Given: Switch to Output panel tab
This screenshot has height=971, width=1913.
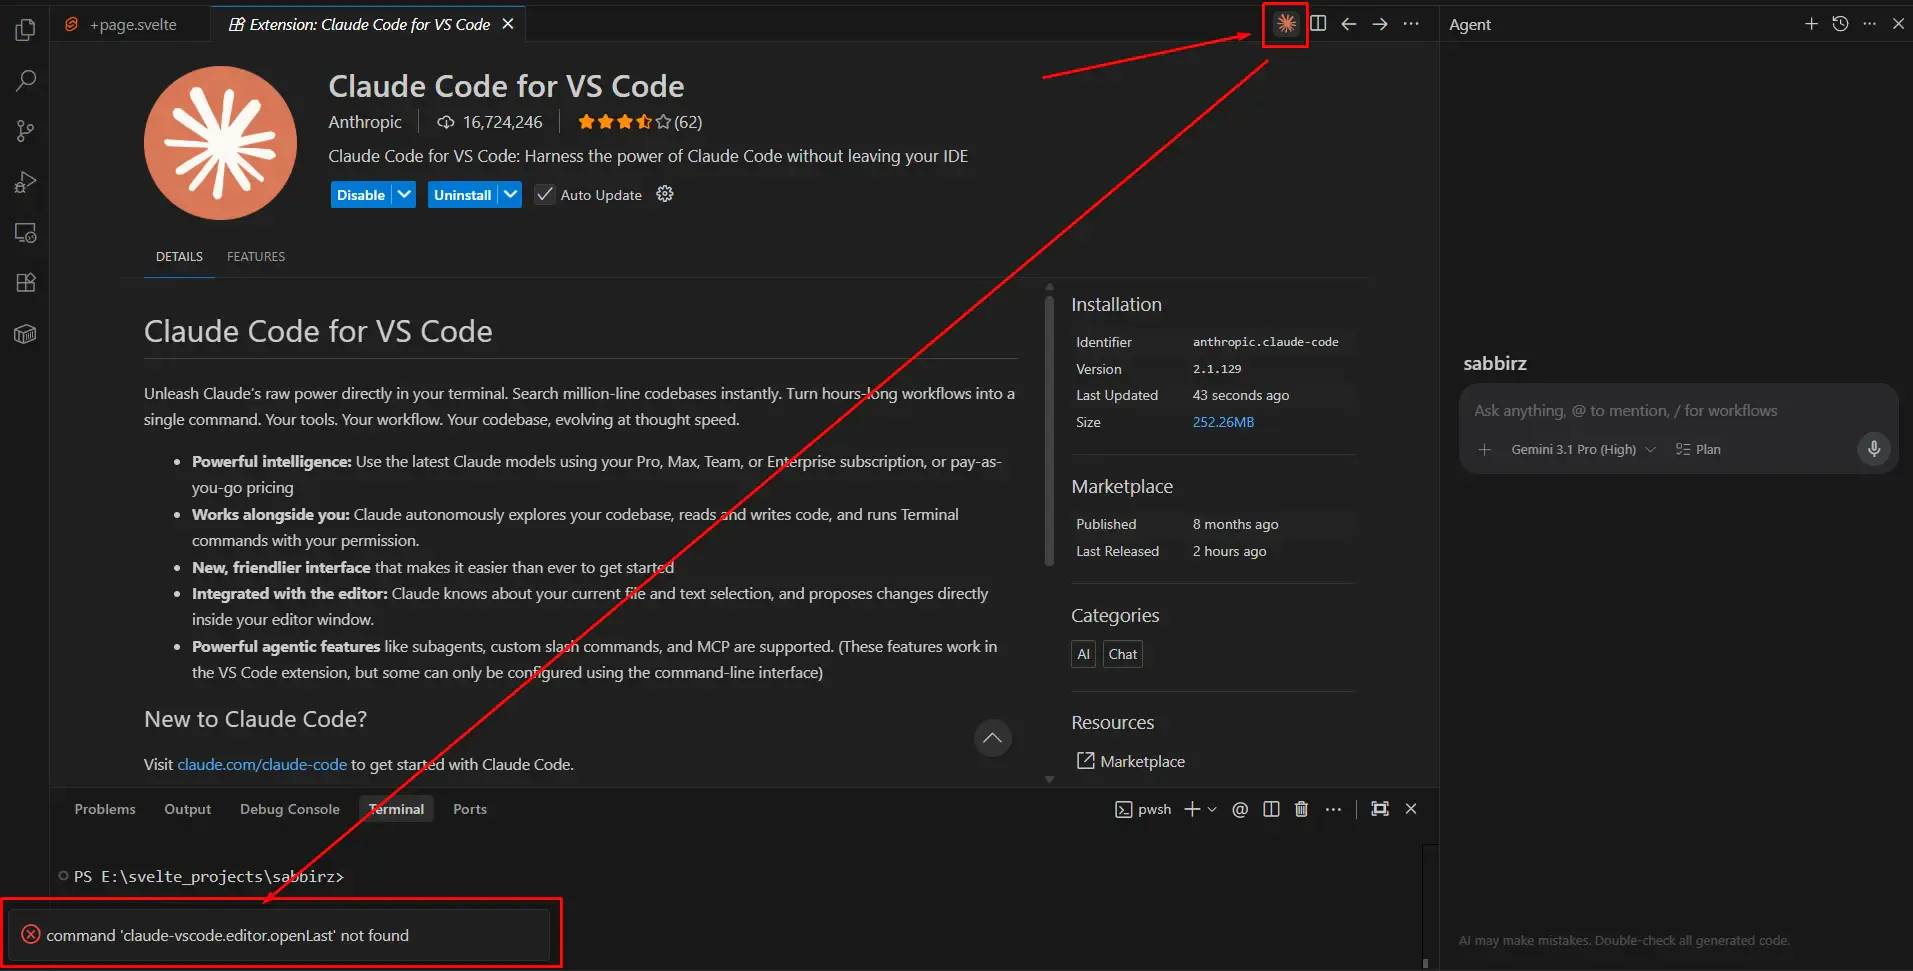Looking at the screenshot, I should point(188,809).
